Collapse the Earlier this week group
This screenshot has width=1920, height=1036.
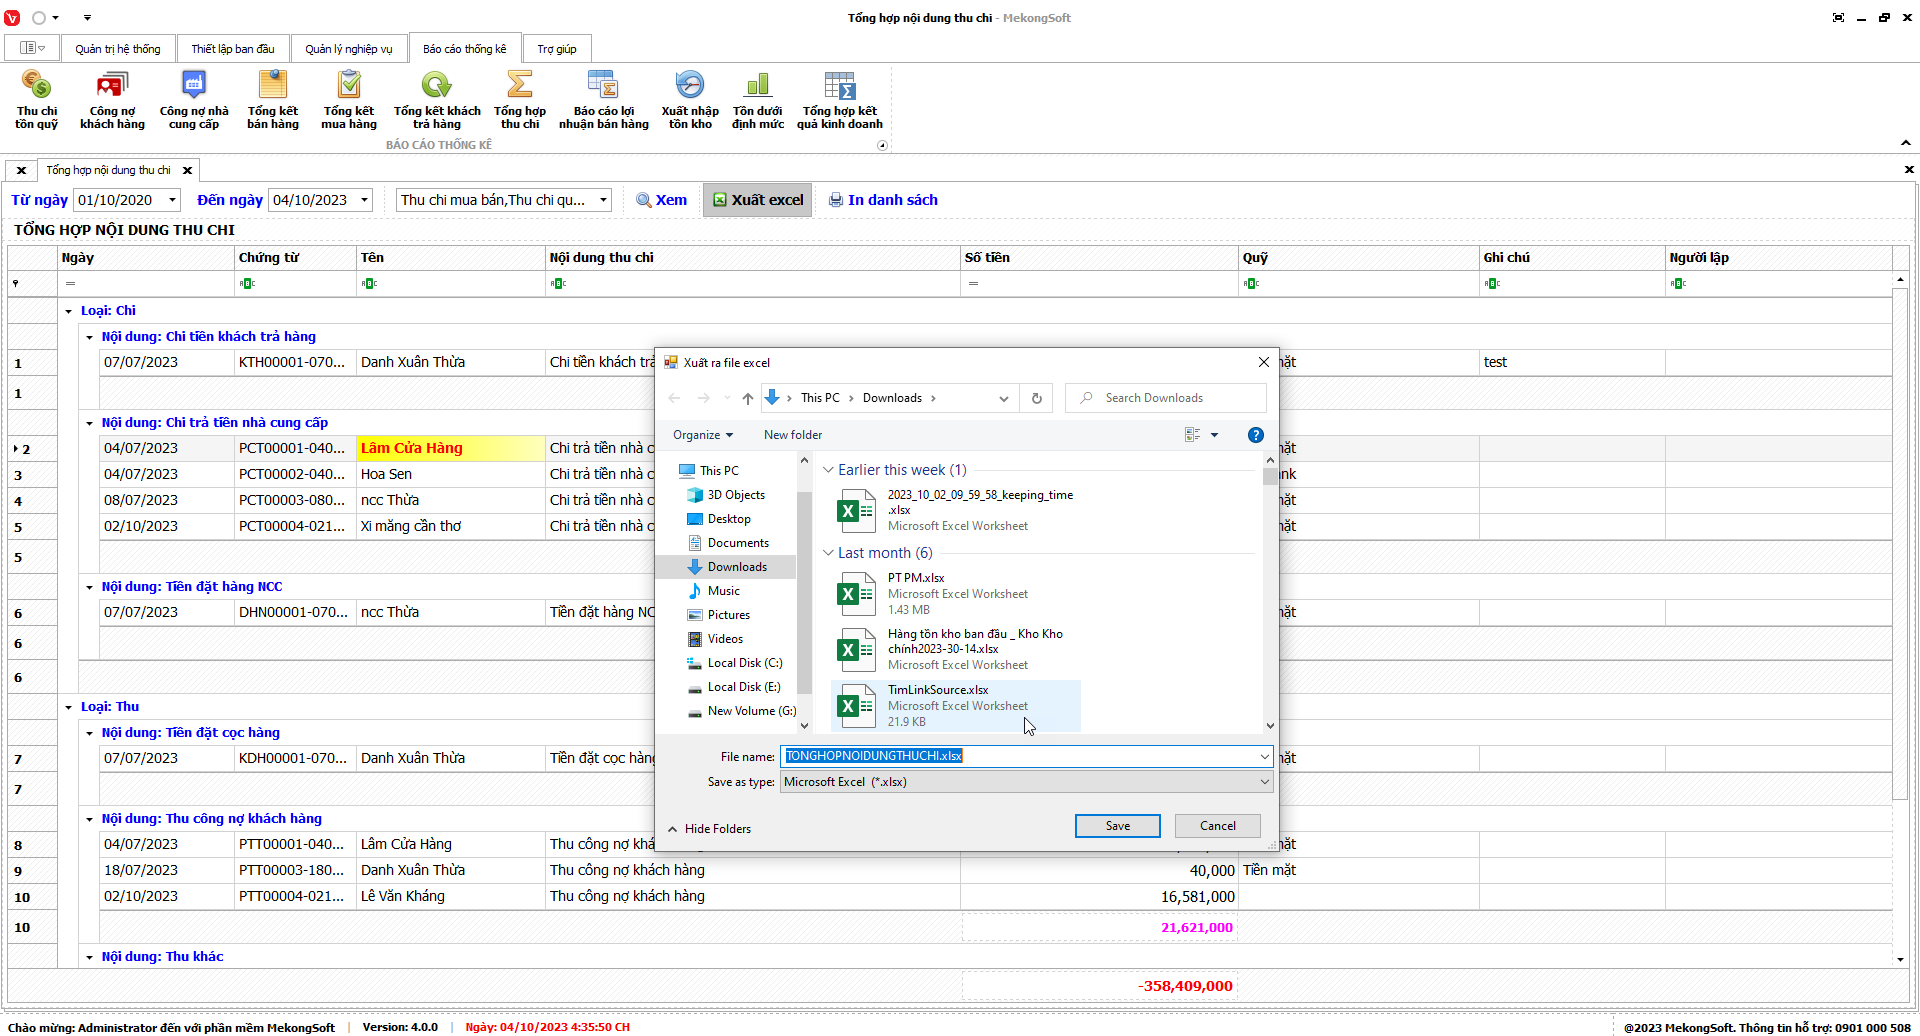click(828, 470)
